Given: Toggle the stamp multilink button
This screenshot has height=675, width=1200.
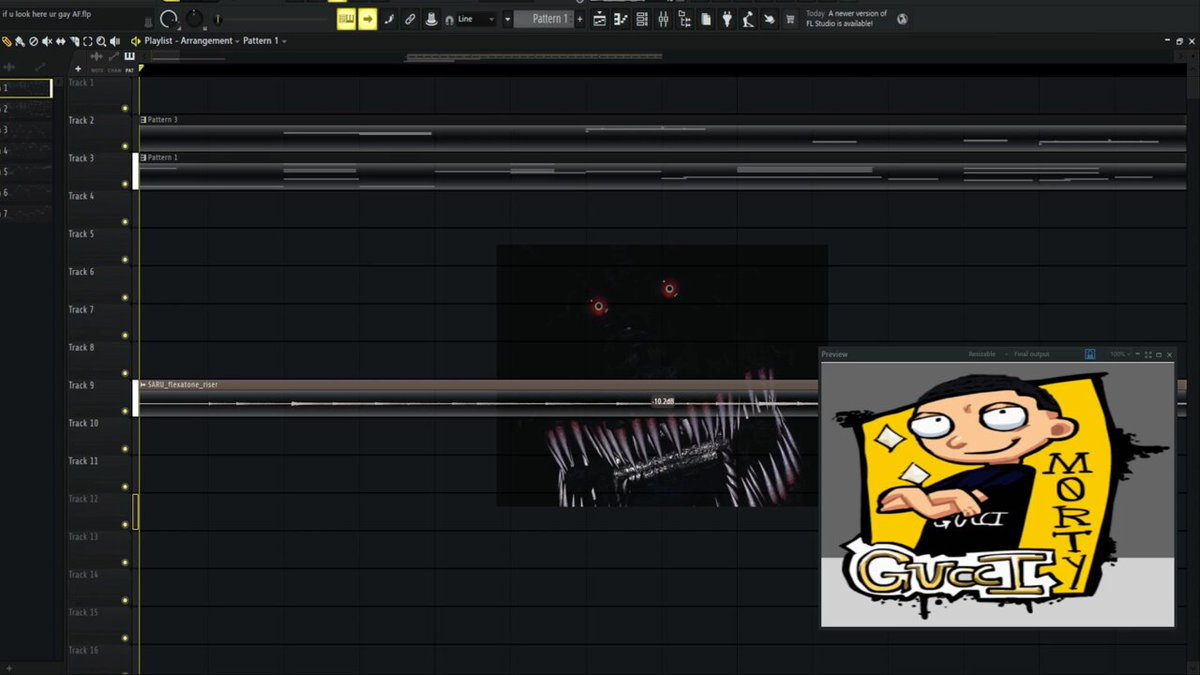Looking at the screenshot, I should 431,19.
